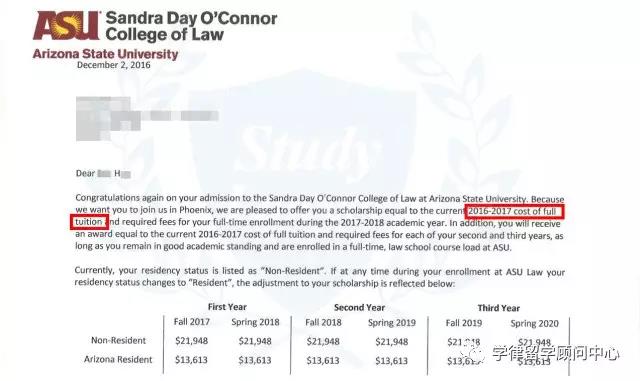The image size is (640, 381).
Task: Select the Third Year column heading
Action: pyautogui.click(x=498, y=308)
